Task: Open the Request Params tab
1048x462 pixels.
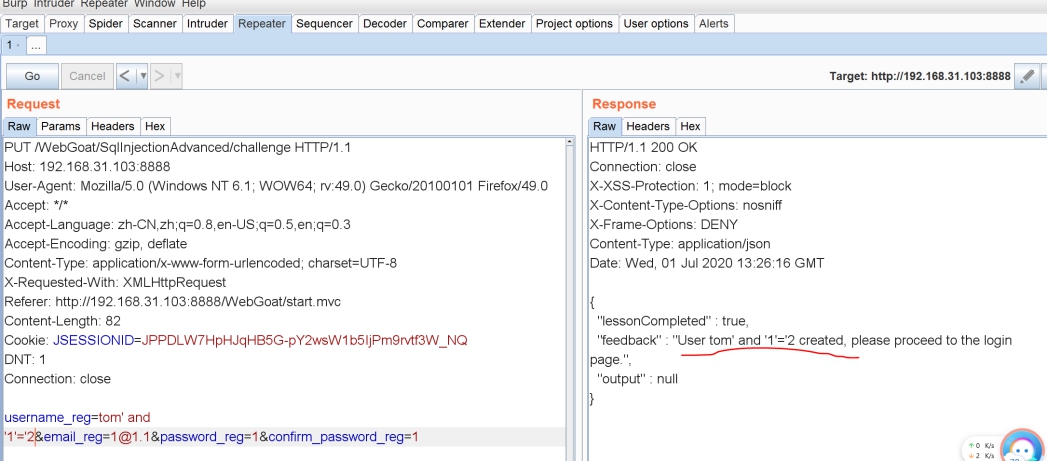Action: (61, 126)
